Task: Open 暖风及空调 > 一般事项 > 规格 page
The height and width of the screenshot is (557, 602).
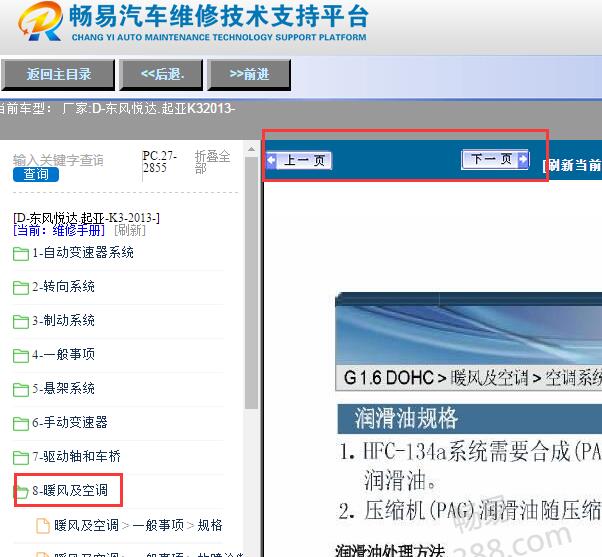Action: click(x=138, y=525)
